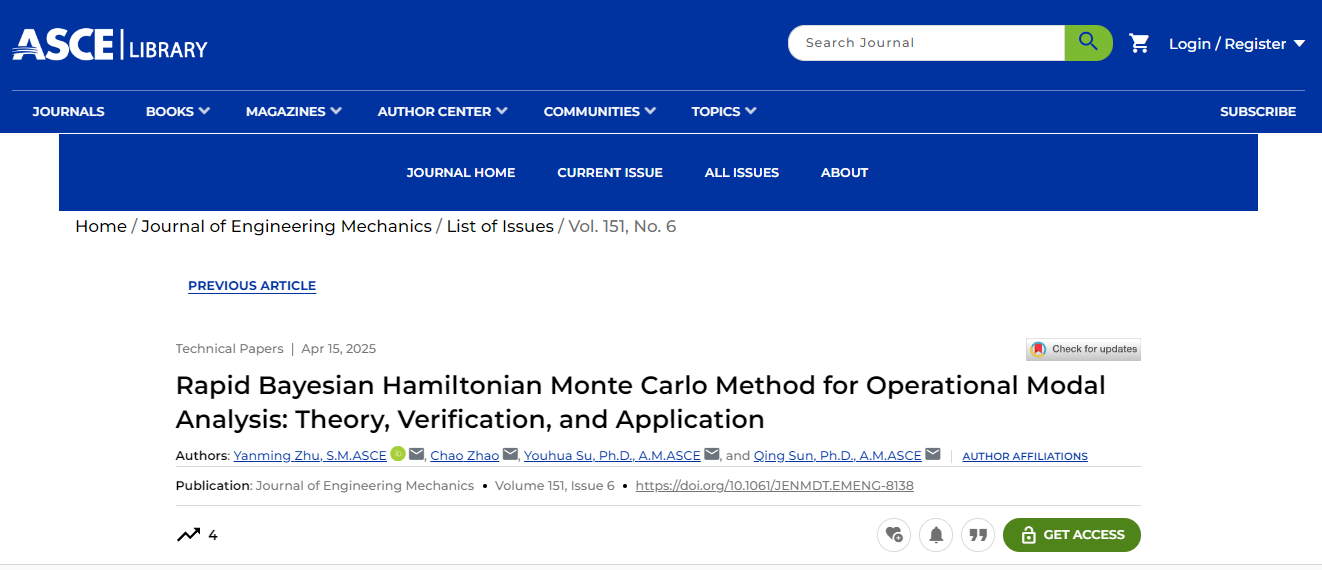The image size is (1322, 570).
Task: Click the quotation mark cite icon
Action: point(978,535)
